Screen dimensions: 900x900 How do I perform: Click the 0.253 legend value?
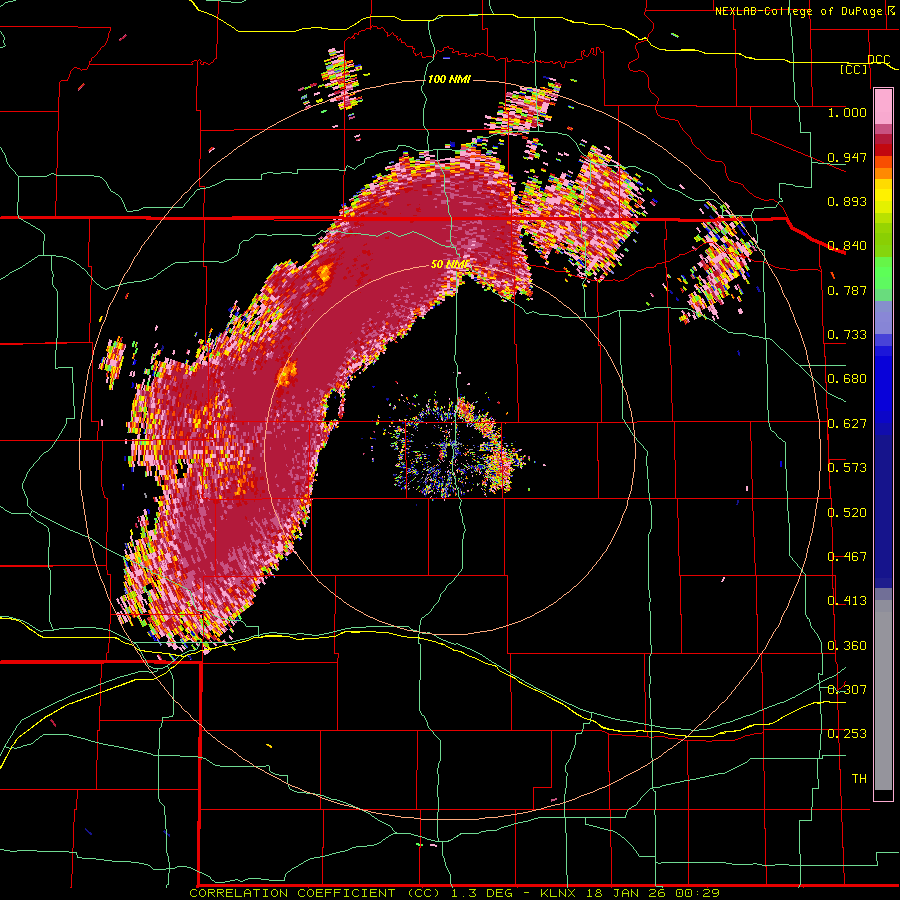point(847,734)
